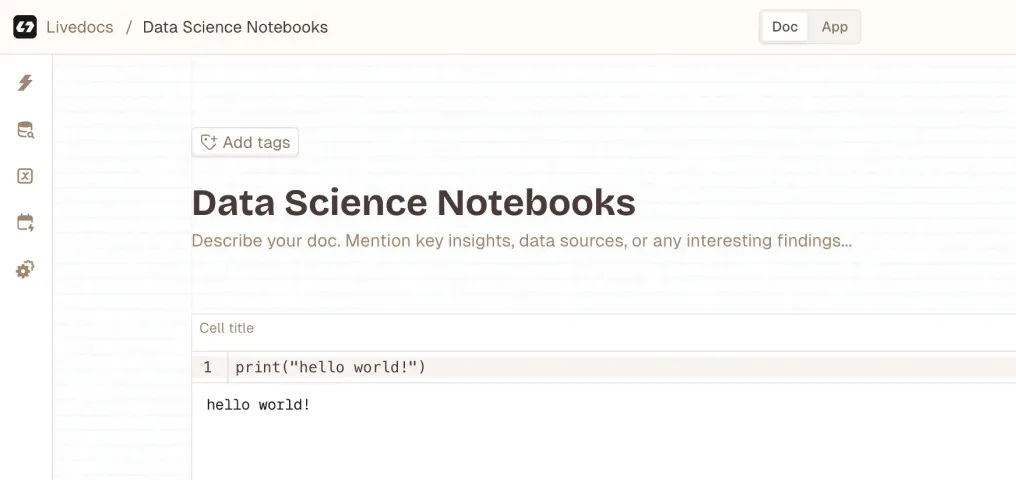Click the hello world! cell output
Viewport: 1016px width, 480px height.
pyautogui.click(x=258, y=405)
